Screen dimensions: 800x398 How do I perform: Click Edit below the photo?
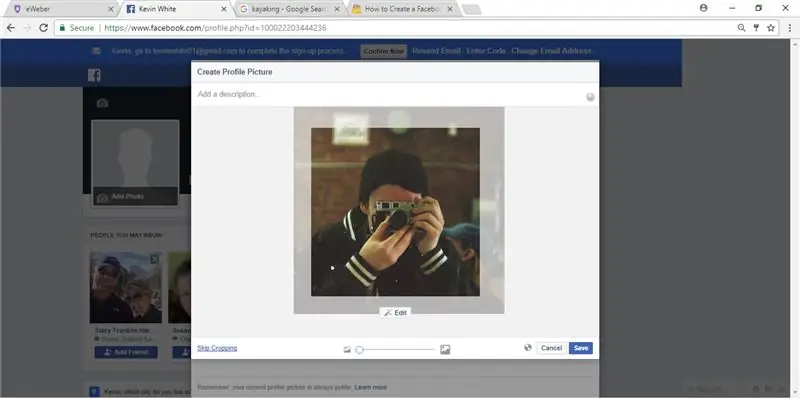click(x=395, y=313)
